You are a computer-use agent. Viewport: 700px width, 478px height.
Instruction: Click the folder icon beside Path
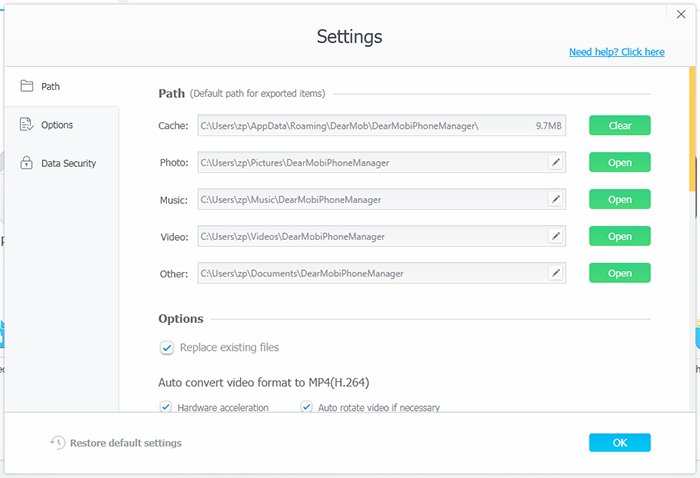click(x=27, y=86)
